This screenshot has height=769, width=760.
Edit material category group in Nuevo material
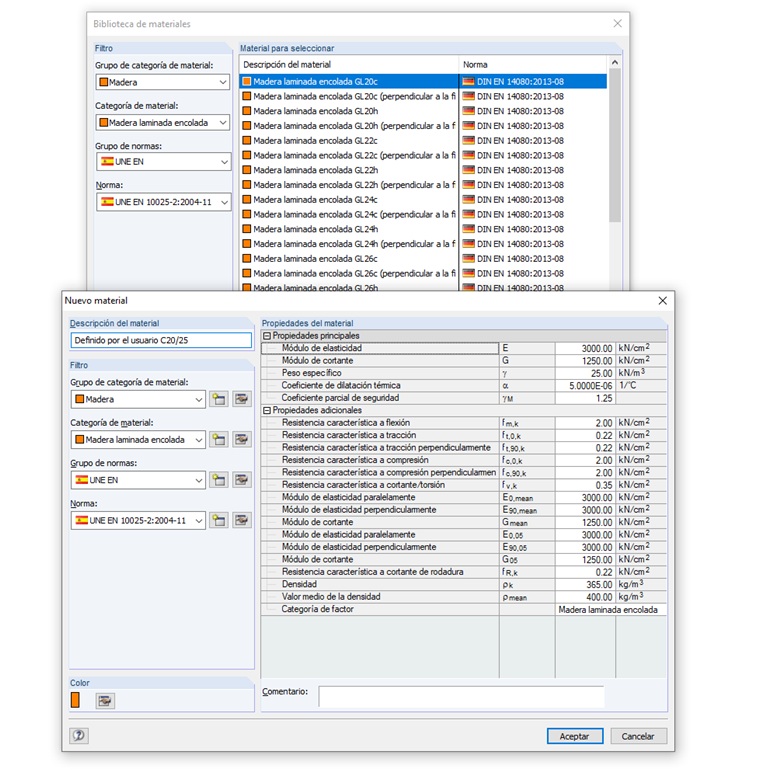[x=241, y=399]
